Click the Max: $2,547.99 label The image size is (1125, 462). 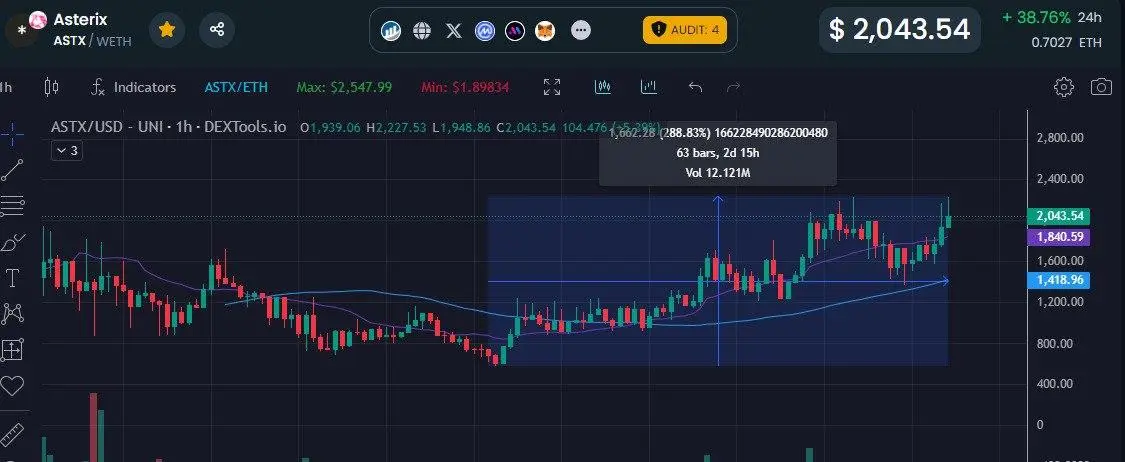click(x=344, y=88)
